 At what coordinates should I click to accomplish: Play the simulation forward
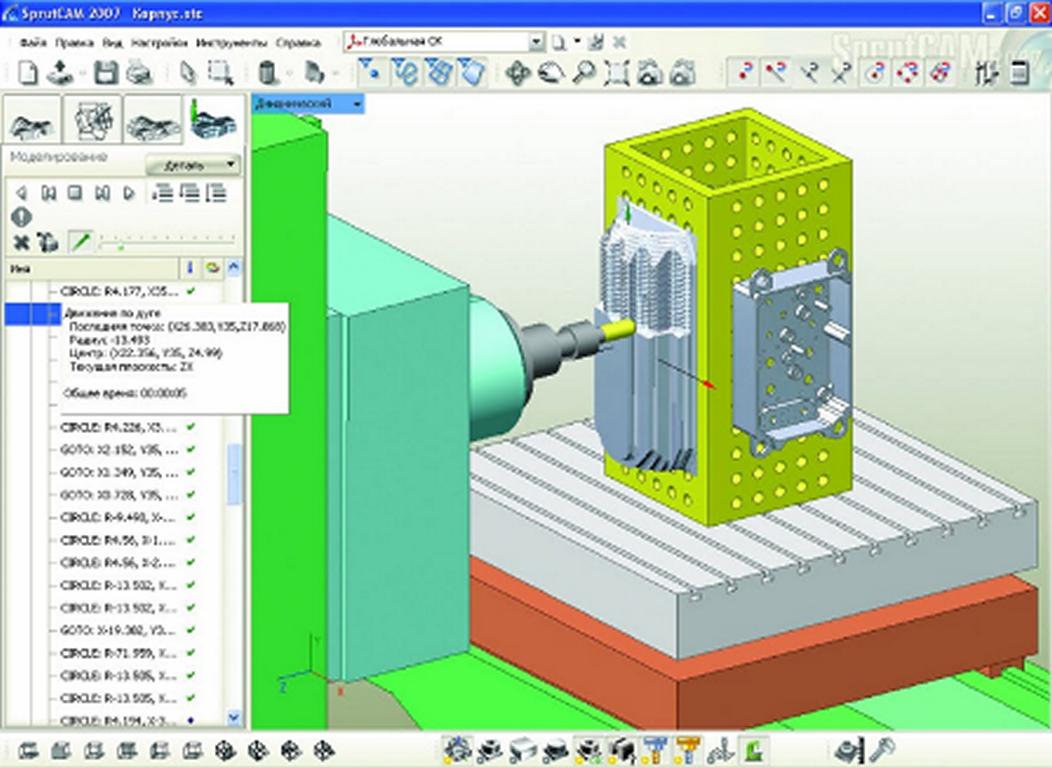[x=129, y=193]
